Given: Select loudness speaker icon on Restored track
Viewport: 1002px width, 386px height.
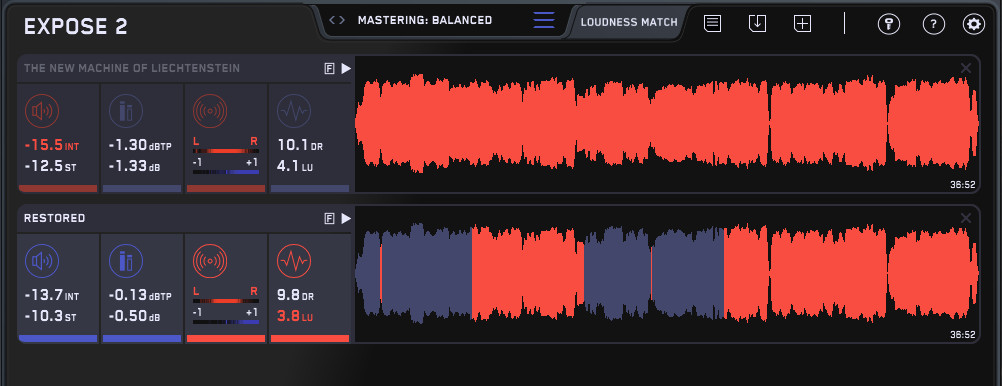Looking at the screenshot, I should 42,261.
